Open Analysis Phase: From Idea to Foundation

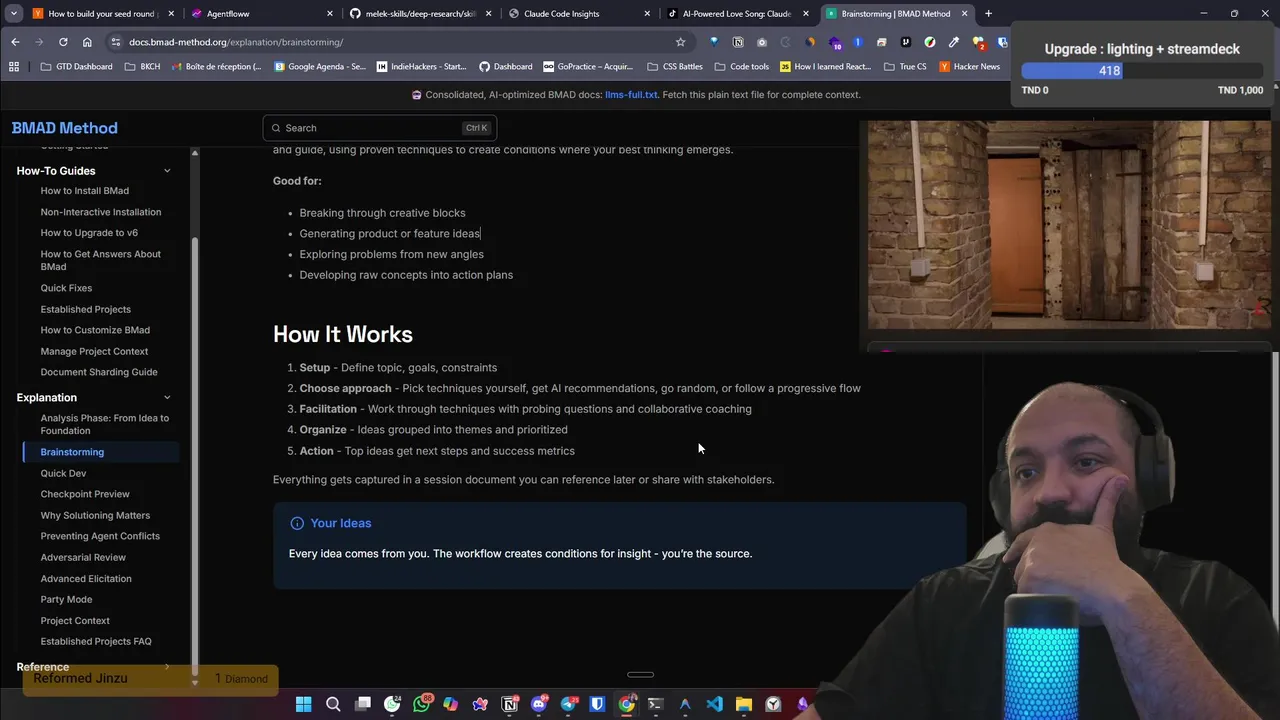(104, 424)
